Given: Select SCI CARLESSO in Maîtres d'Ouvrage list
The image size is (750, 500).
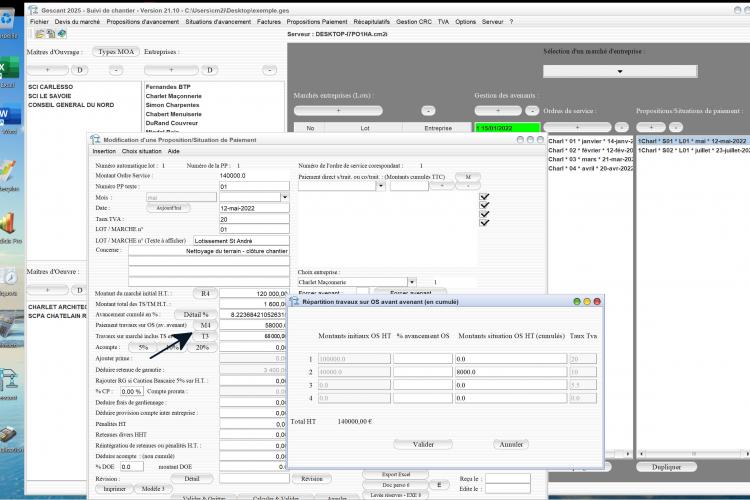Looking at the screenshot, I should (51, 87).
